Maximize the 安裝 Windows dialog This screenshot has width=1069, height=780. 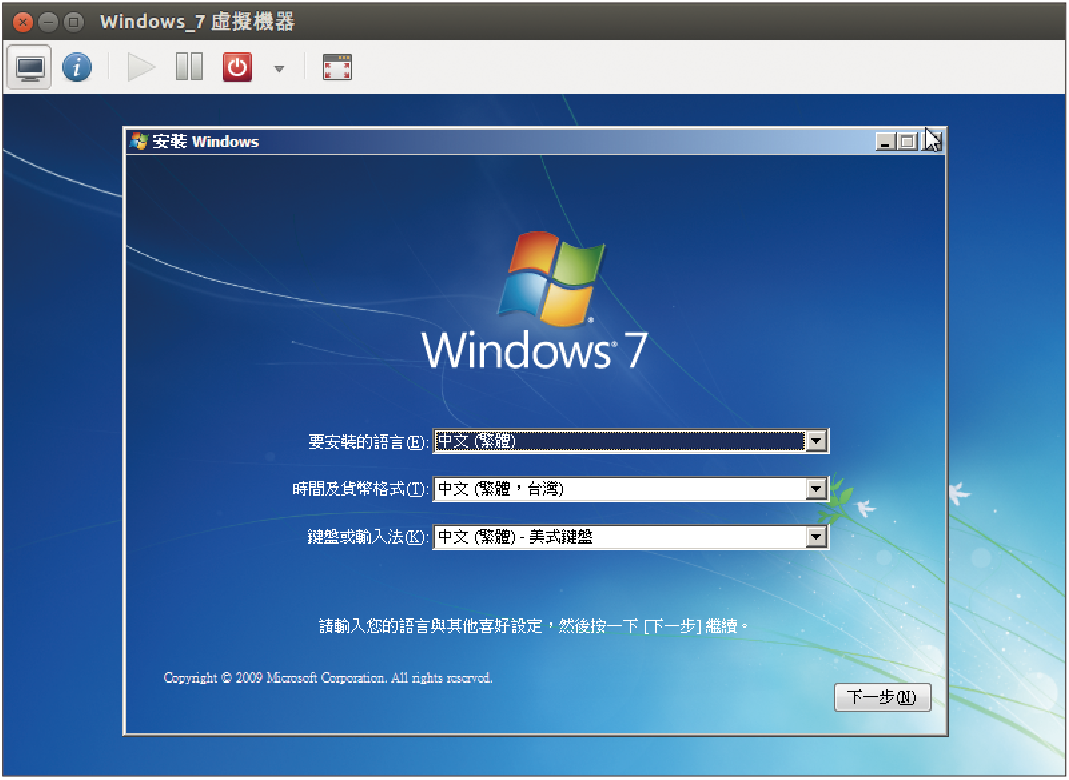pos(907,142)
